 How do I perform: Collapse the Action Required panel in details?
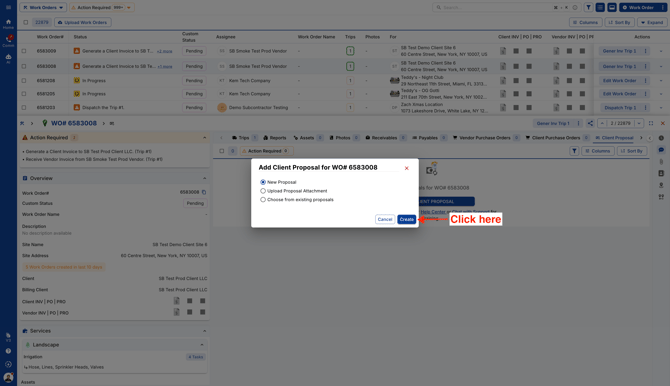tap(204, 138)
